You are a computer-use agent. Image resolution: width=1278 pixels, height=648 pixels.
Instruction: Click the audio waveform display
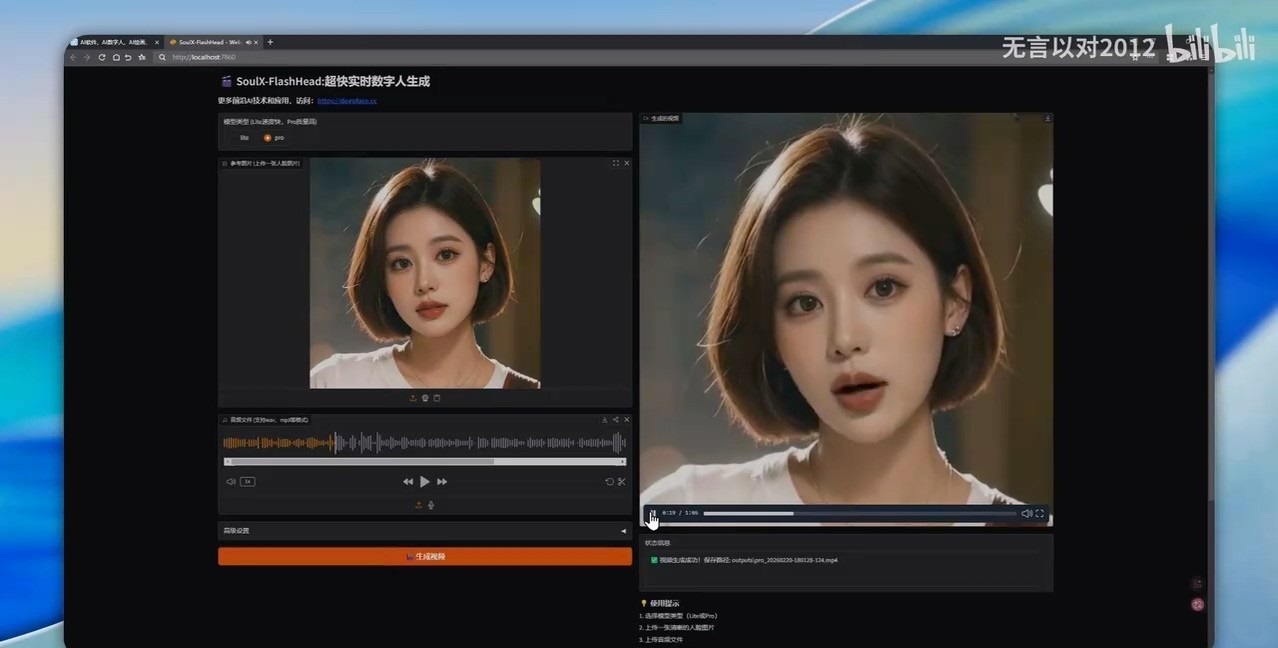[x=425, y=442]
